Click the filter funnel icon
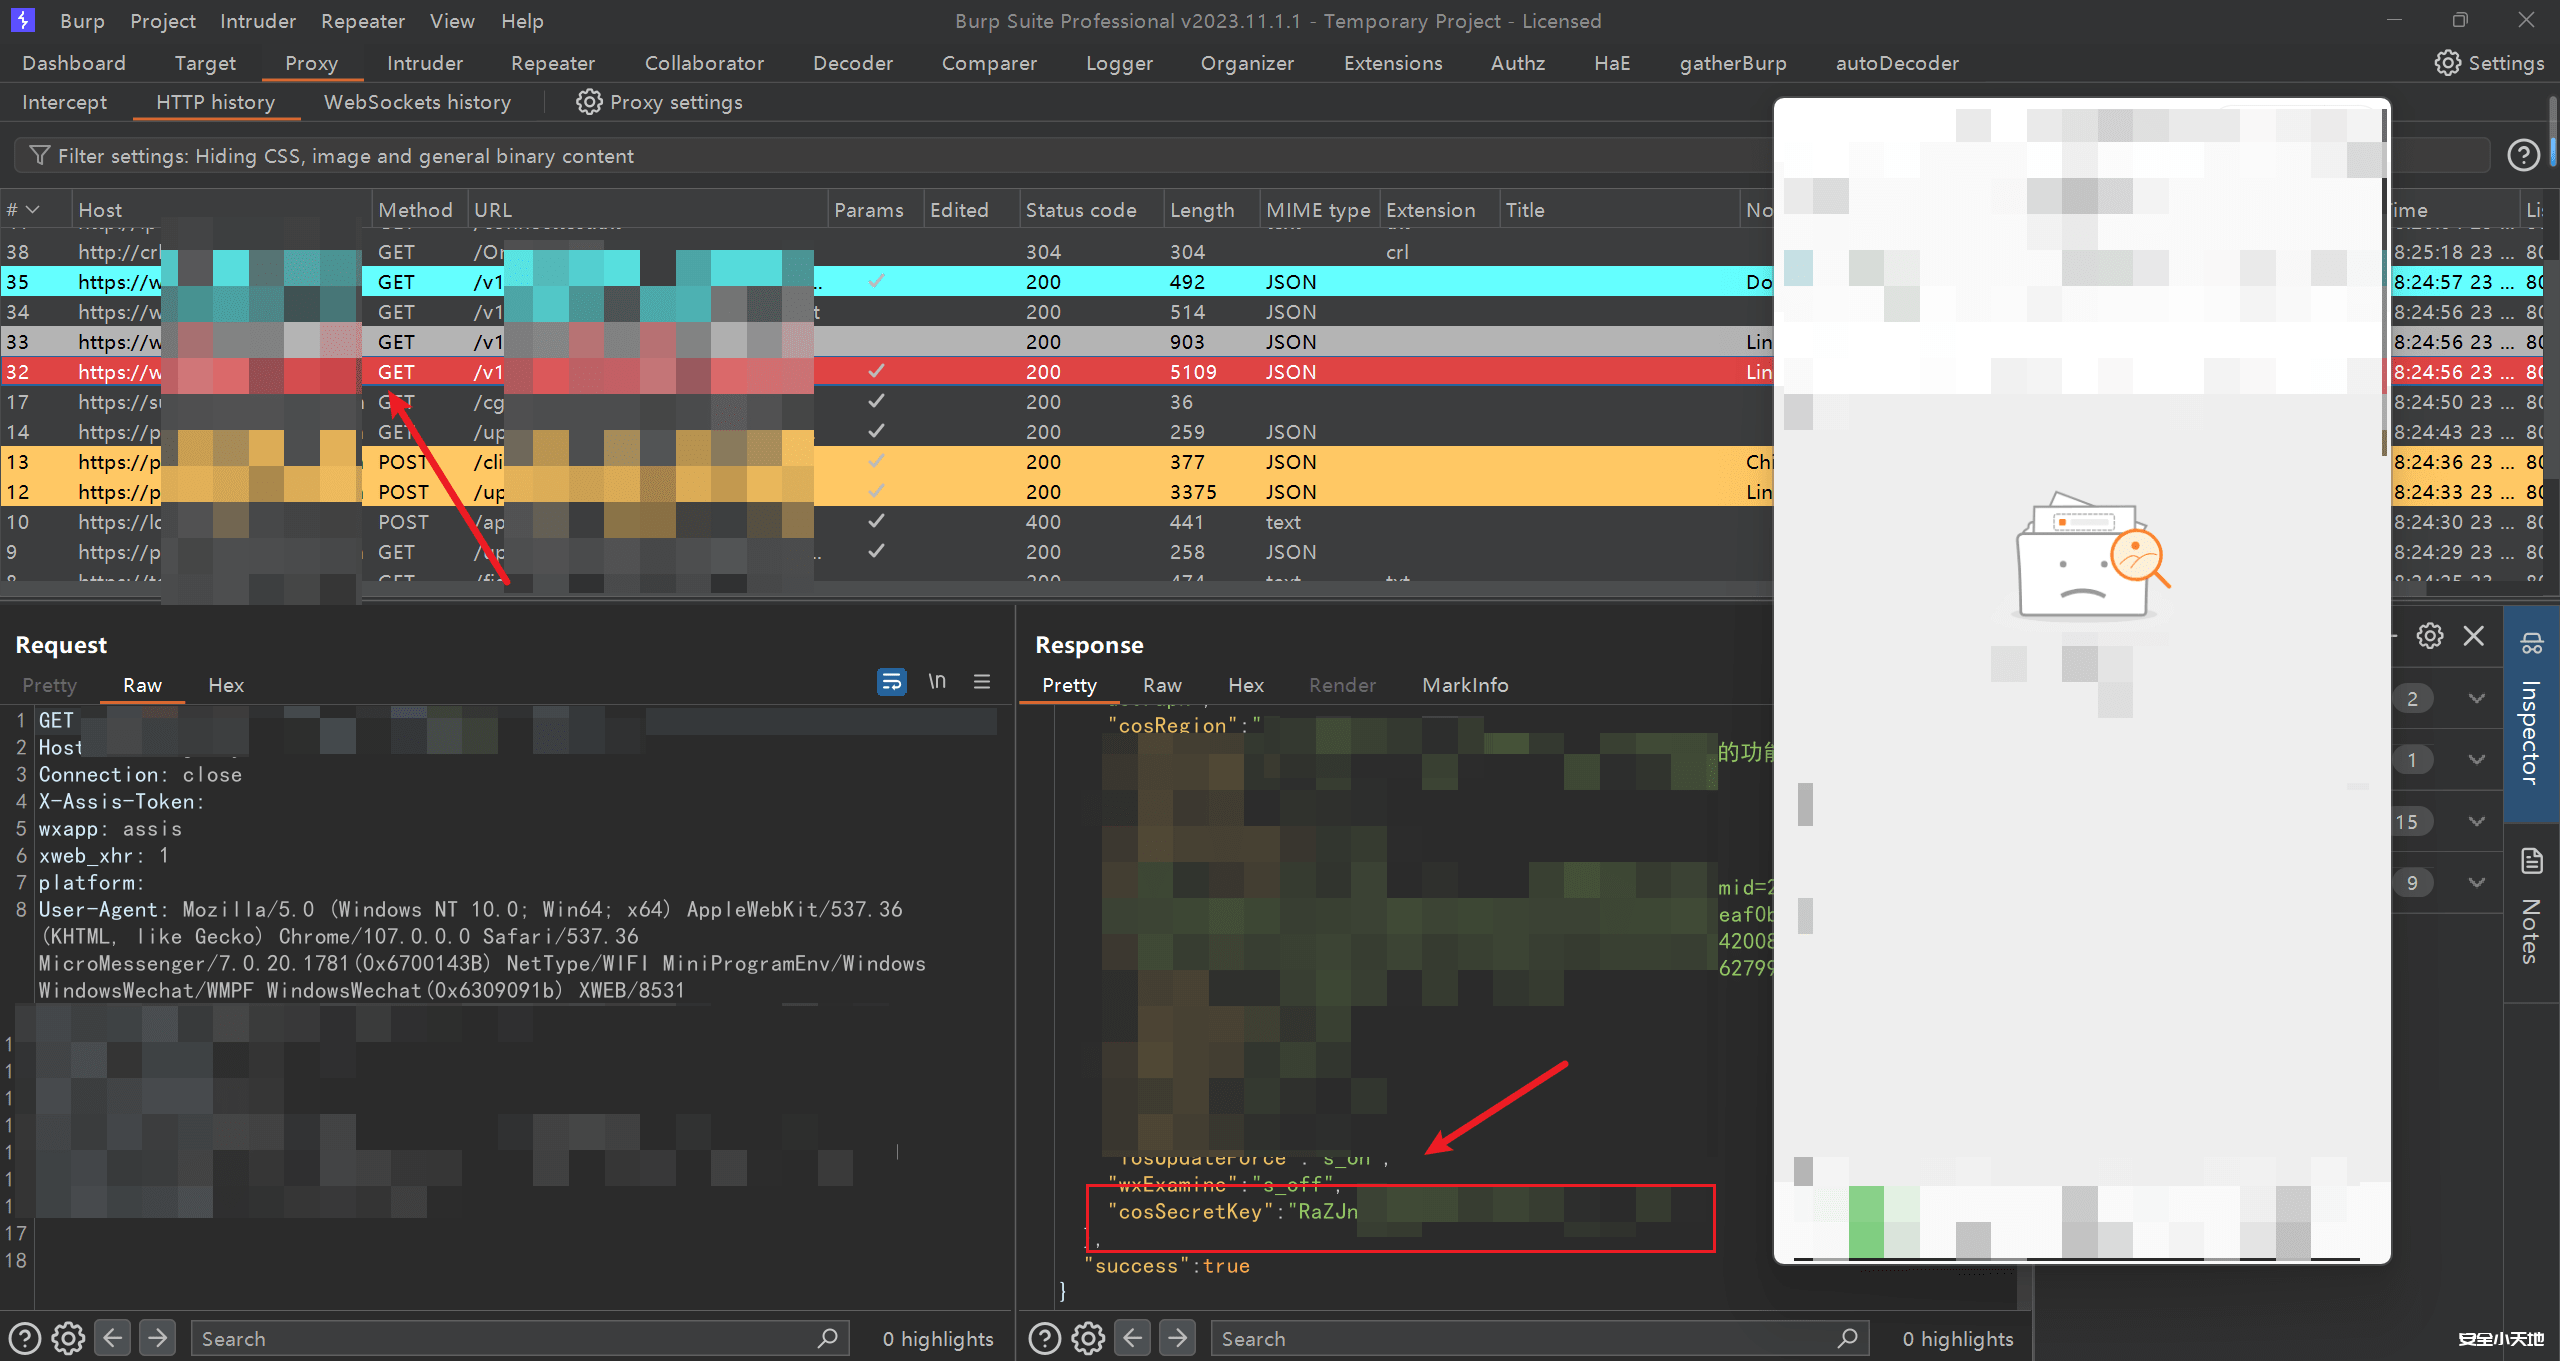Image resolution: width=2560 pixels, height=1361 pixels. tap(39, 155)
